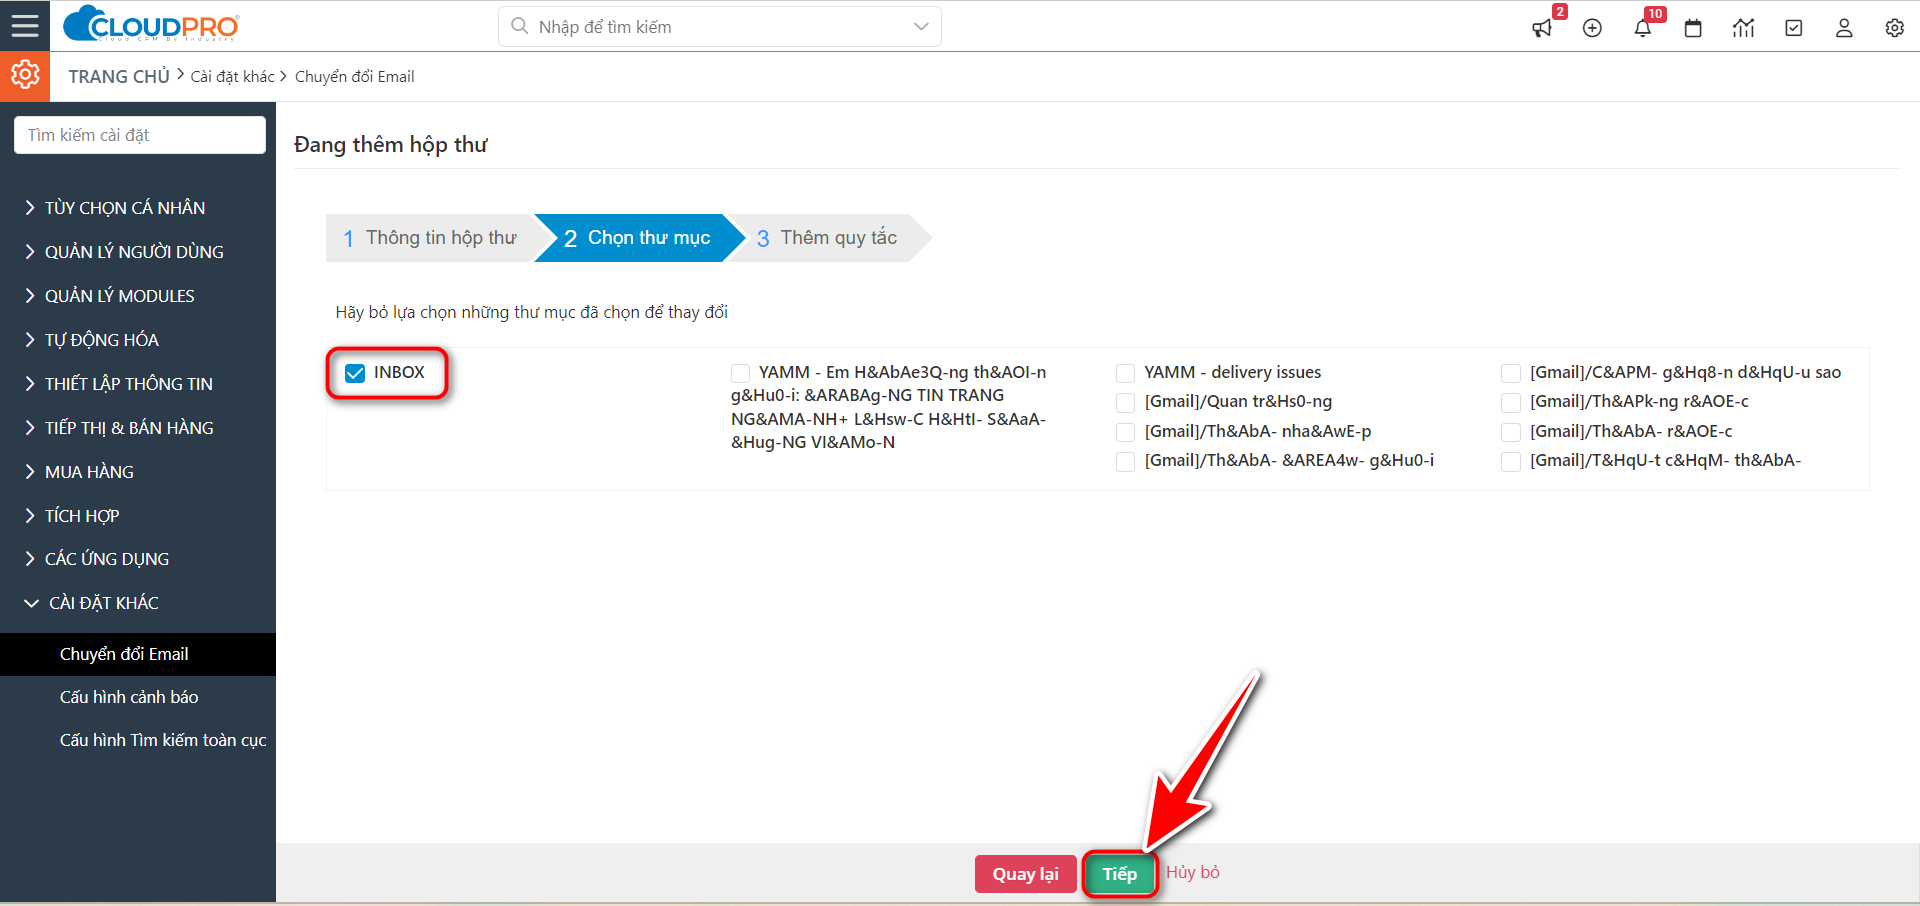Click the quick create plus icon
1920x906 pixels.
click(1592, 28)
